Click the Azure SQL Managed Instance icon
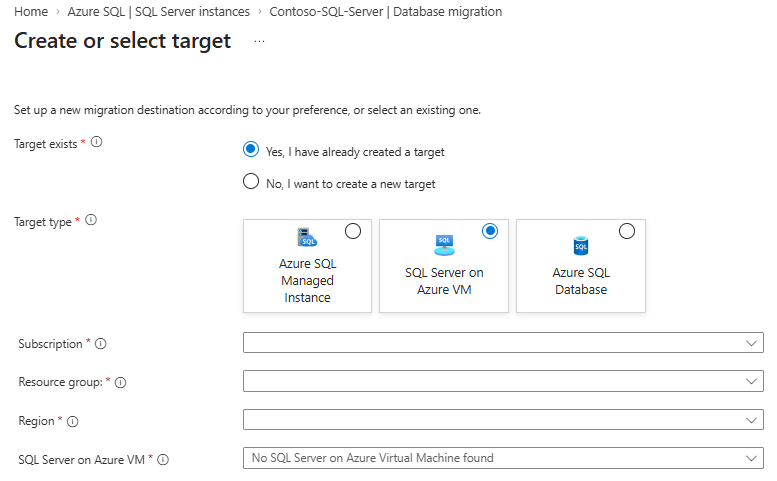Screen dimensions: 777x481 (307, 238)
